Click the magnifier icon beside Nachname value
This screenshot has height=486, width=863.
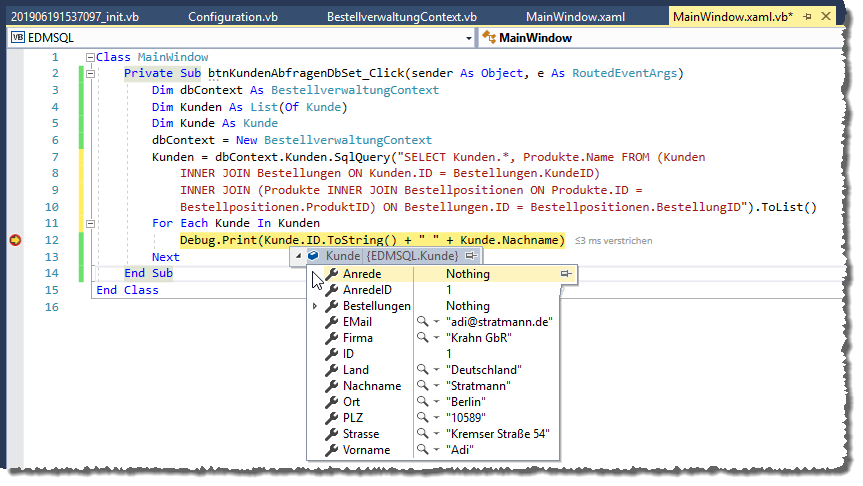tap(422, 386)
